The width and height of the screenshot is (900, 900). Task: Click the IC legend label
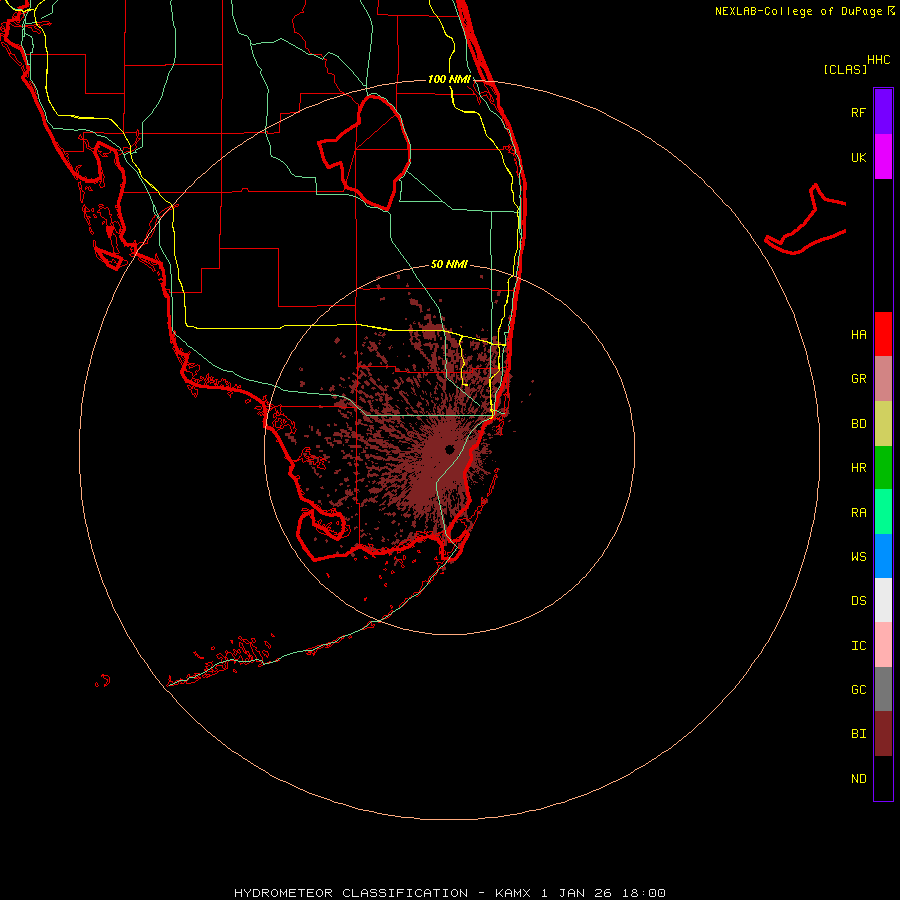[858, 646]
